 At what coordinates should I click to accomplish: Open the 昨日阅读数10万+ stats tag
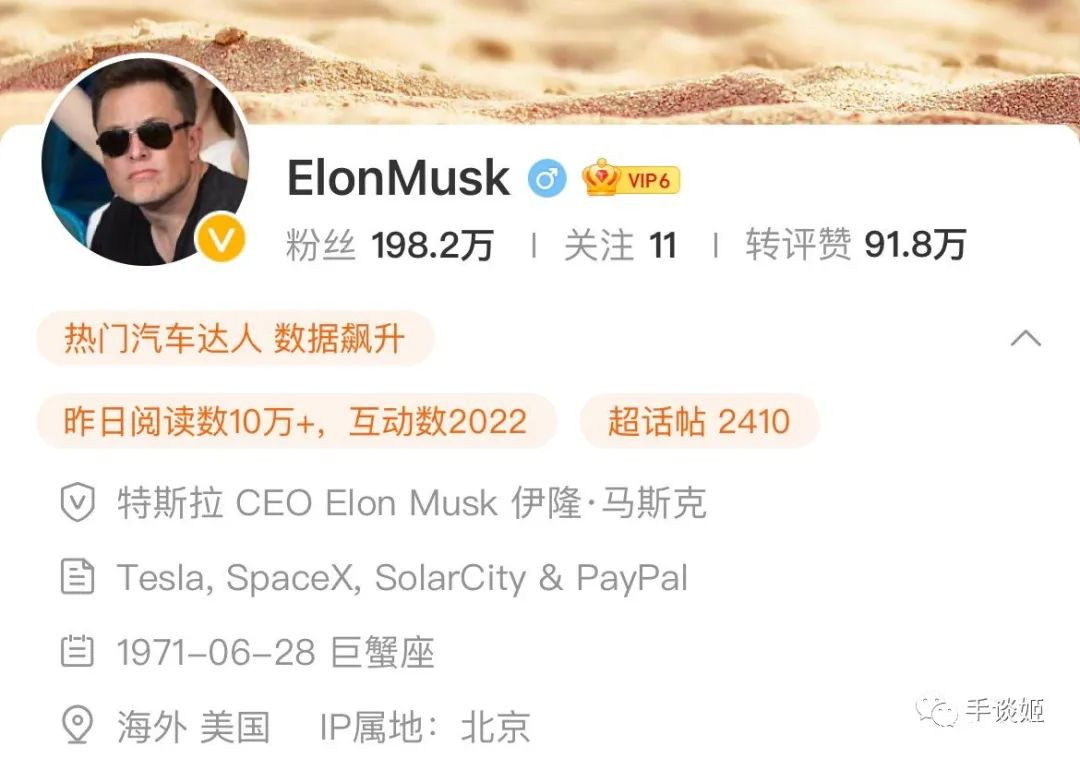[296, 421]
